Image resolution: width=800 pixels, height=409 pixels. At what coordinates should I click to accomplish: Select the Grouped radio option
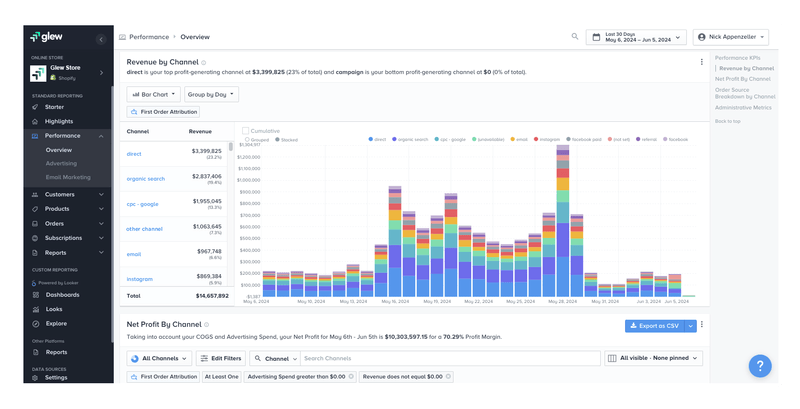click(247, 140)
